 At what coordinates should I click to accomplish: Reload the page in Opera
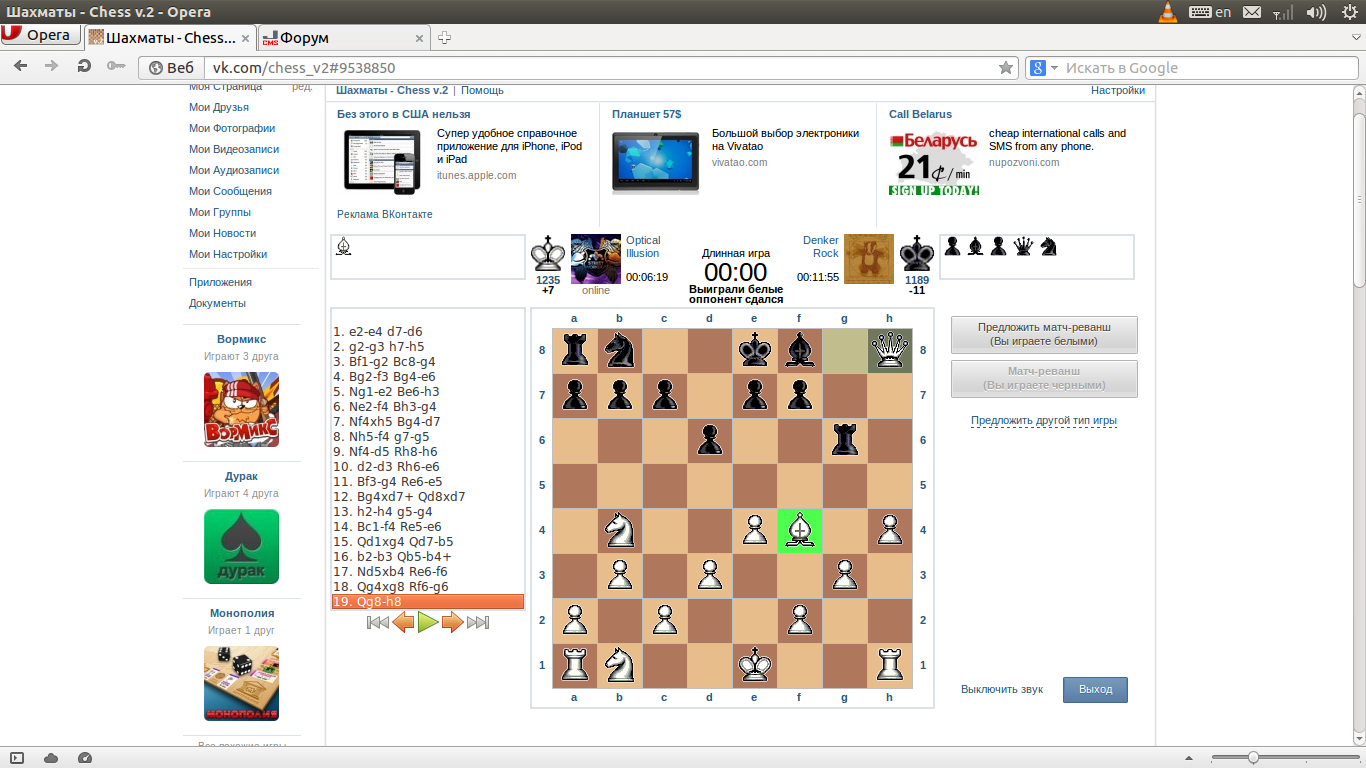coord(85,67)
